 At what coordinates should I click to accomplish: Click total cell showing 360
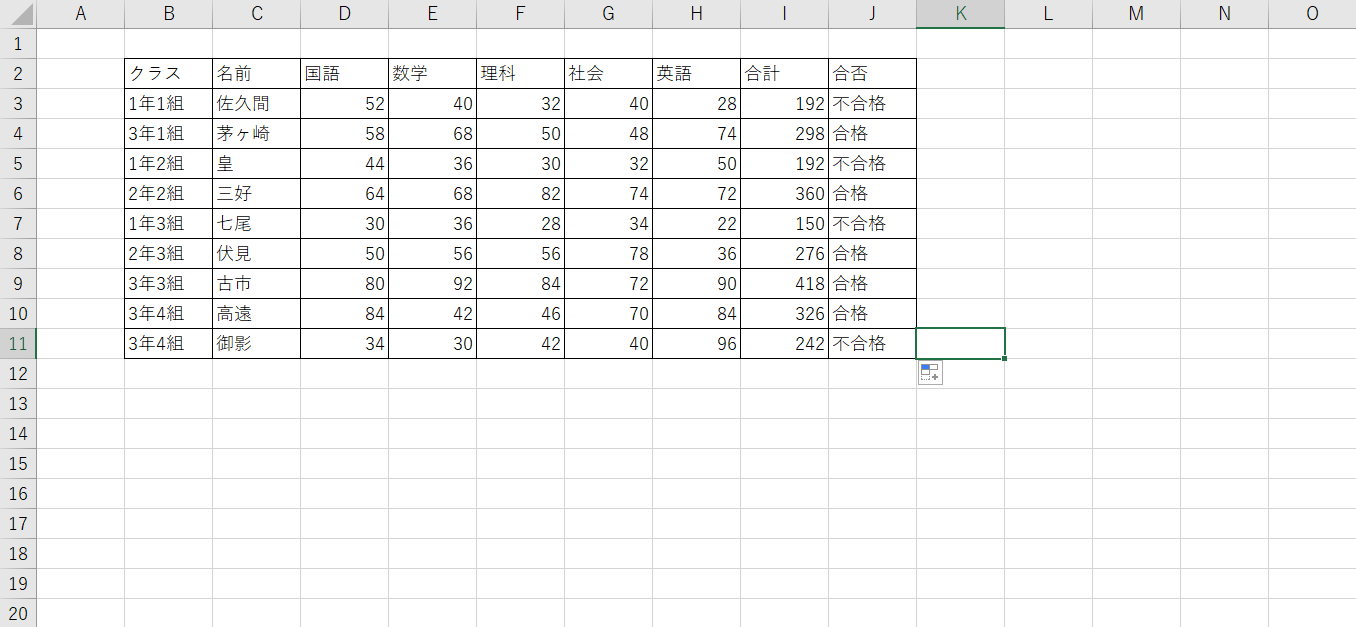point(785,194)
